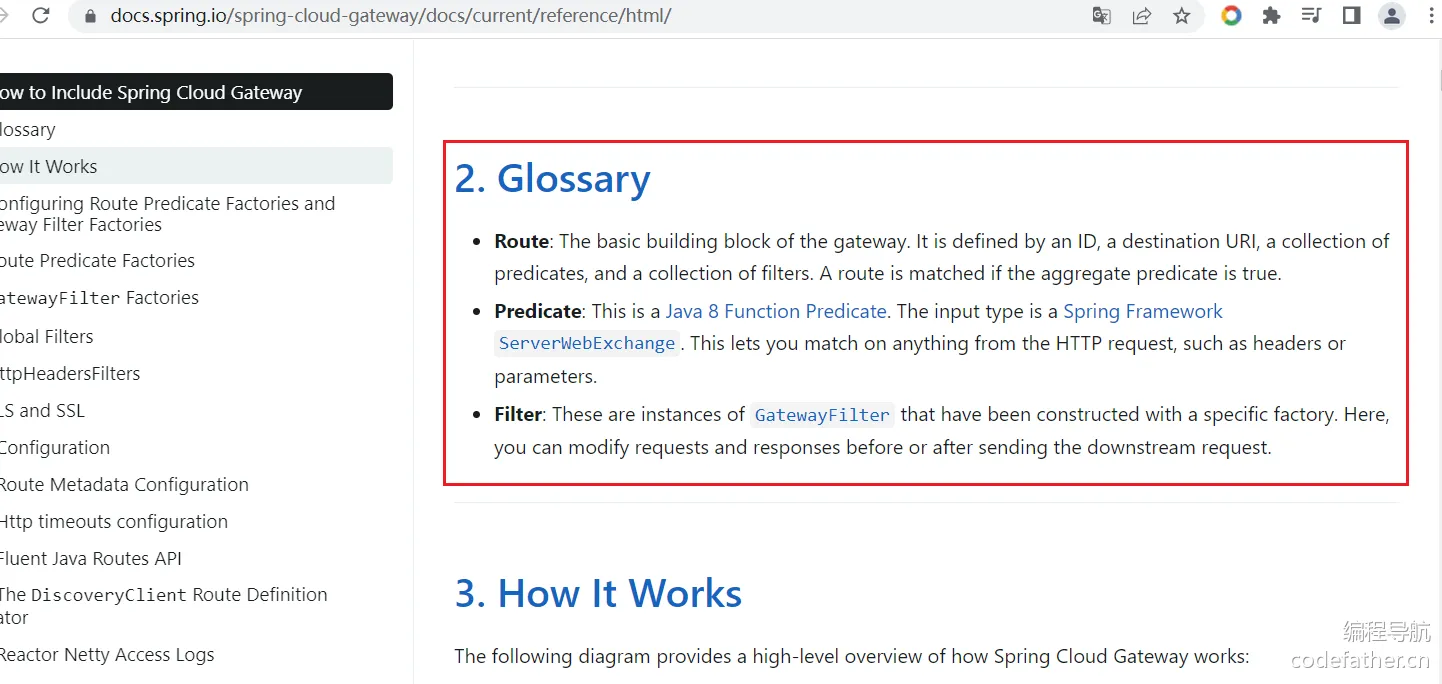1442x684 pixels.
Task: Toggle the browser side panel icon
Action: [1352, 16]
